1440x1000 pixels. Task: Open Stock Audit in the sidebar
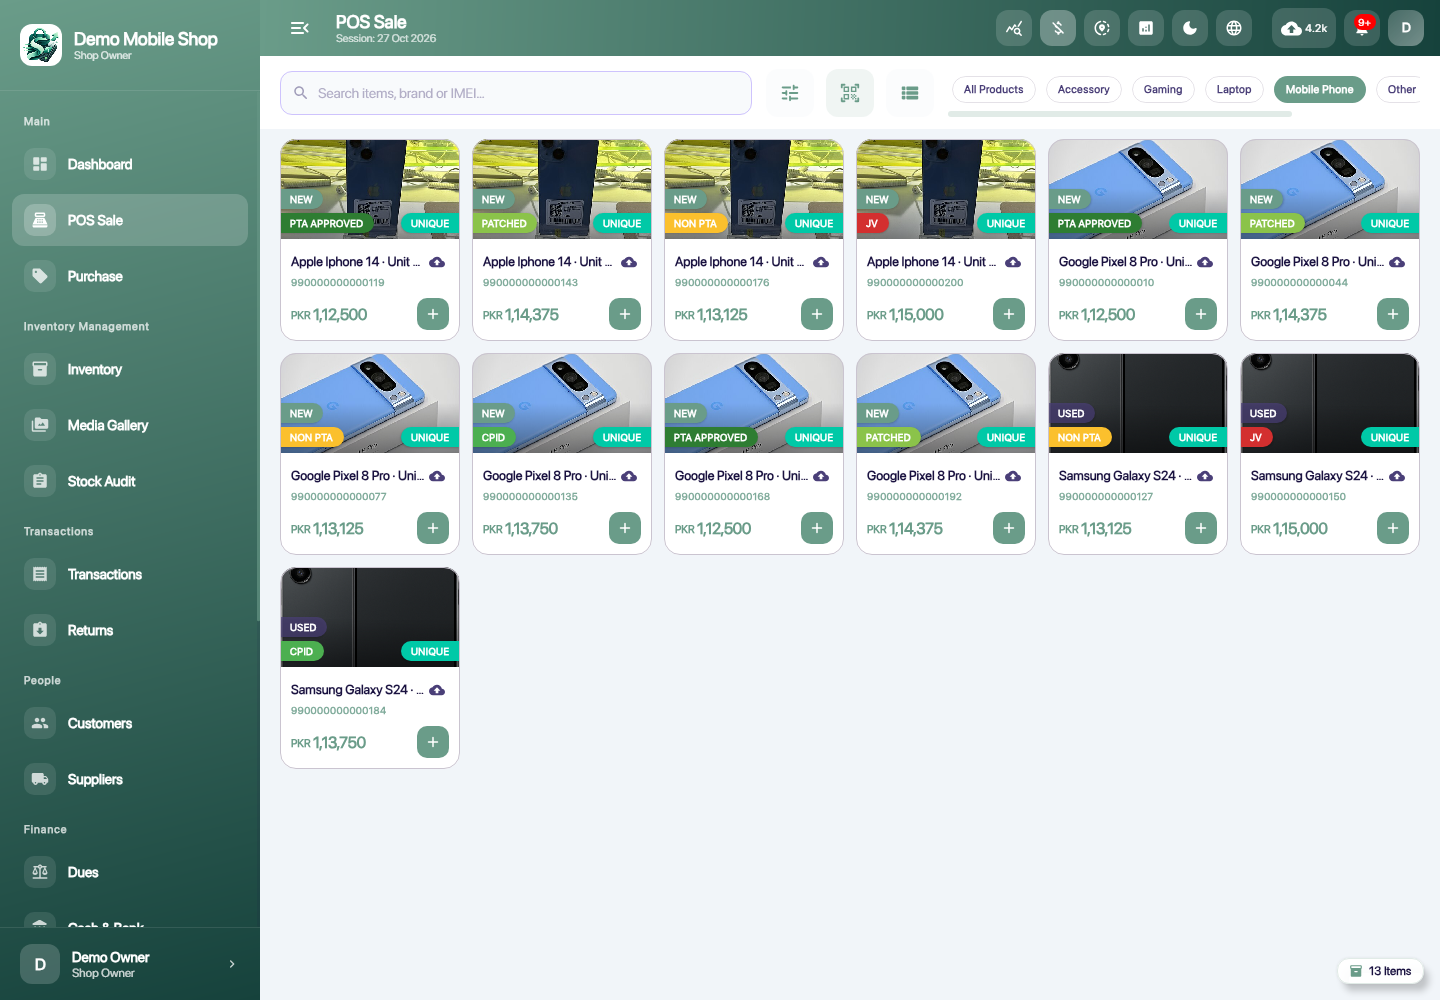tap(130, 481)
